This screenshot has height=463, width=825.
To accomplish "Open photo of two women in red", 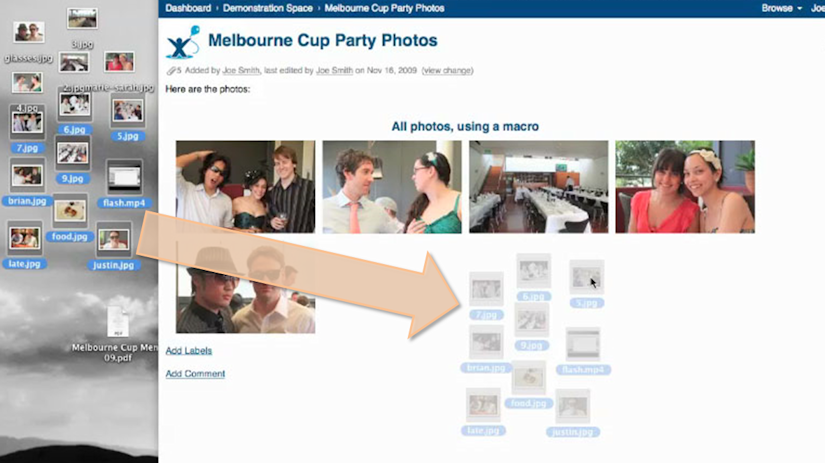I will click(x=685, y=187).
